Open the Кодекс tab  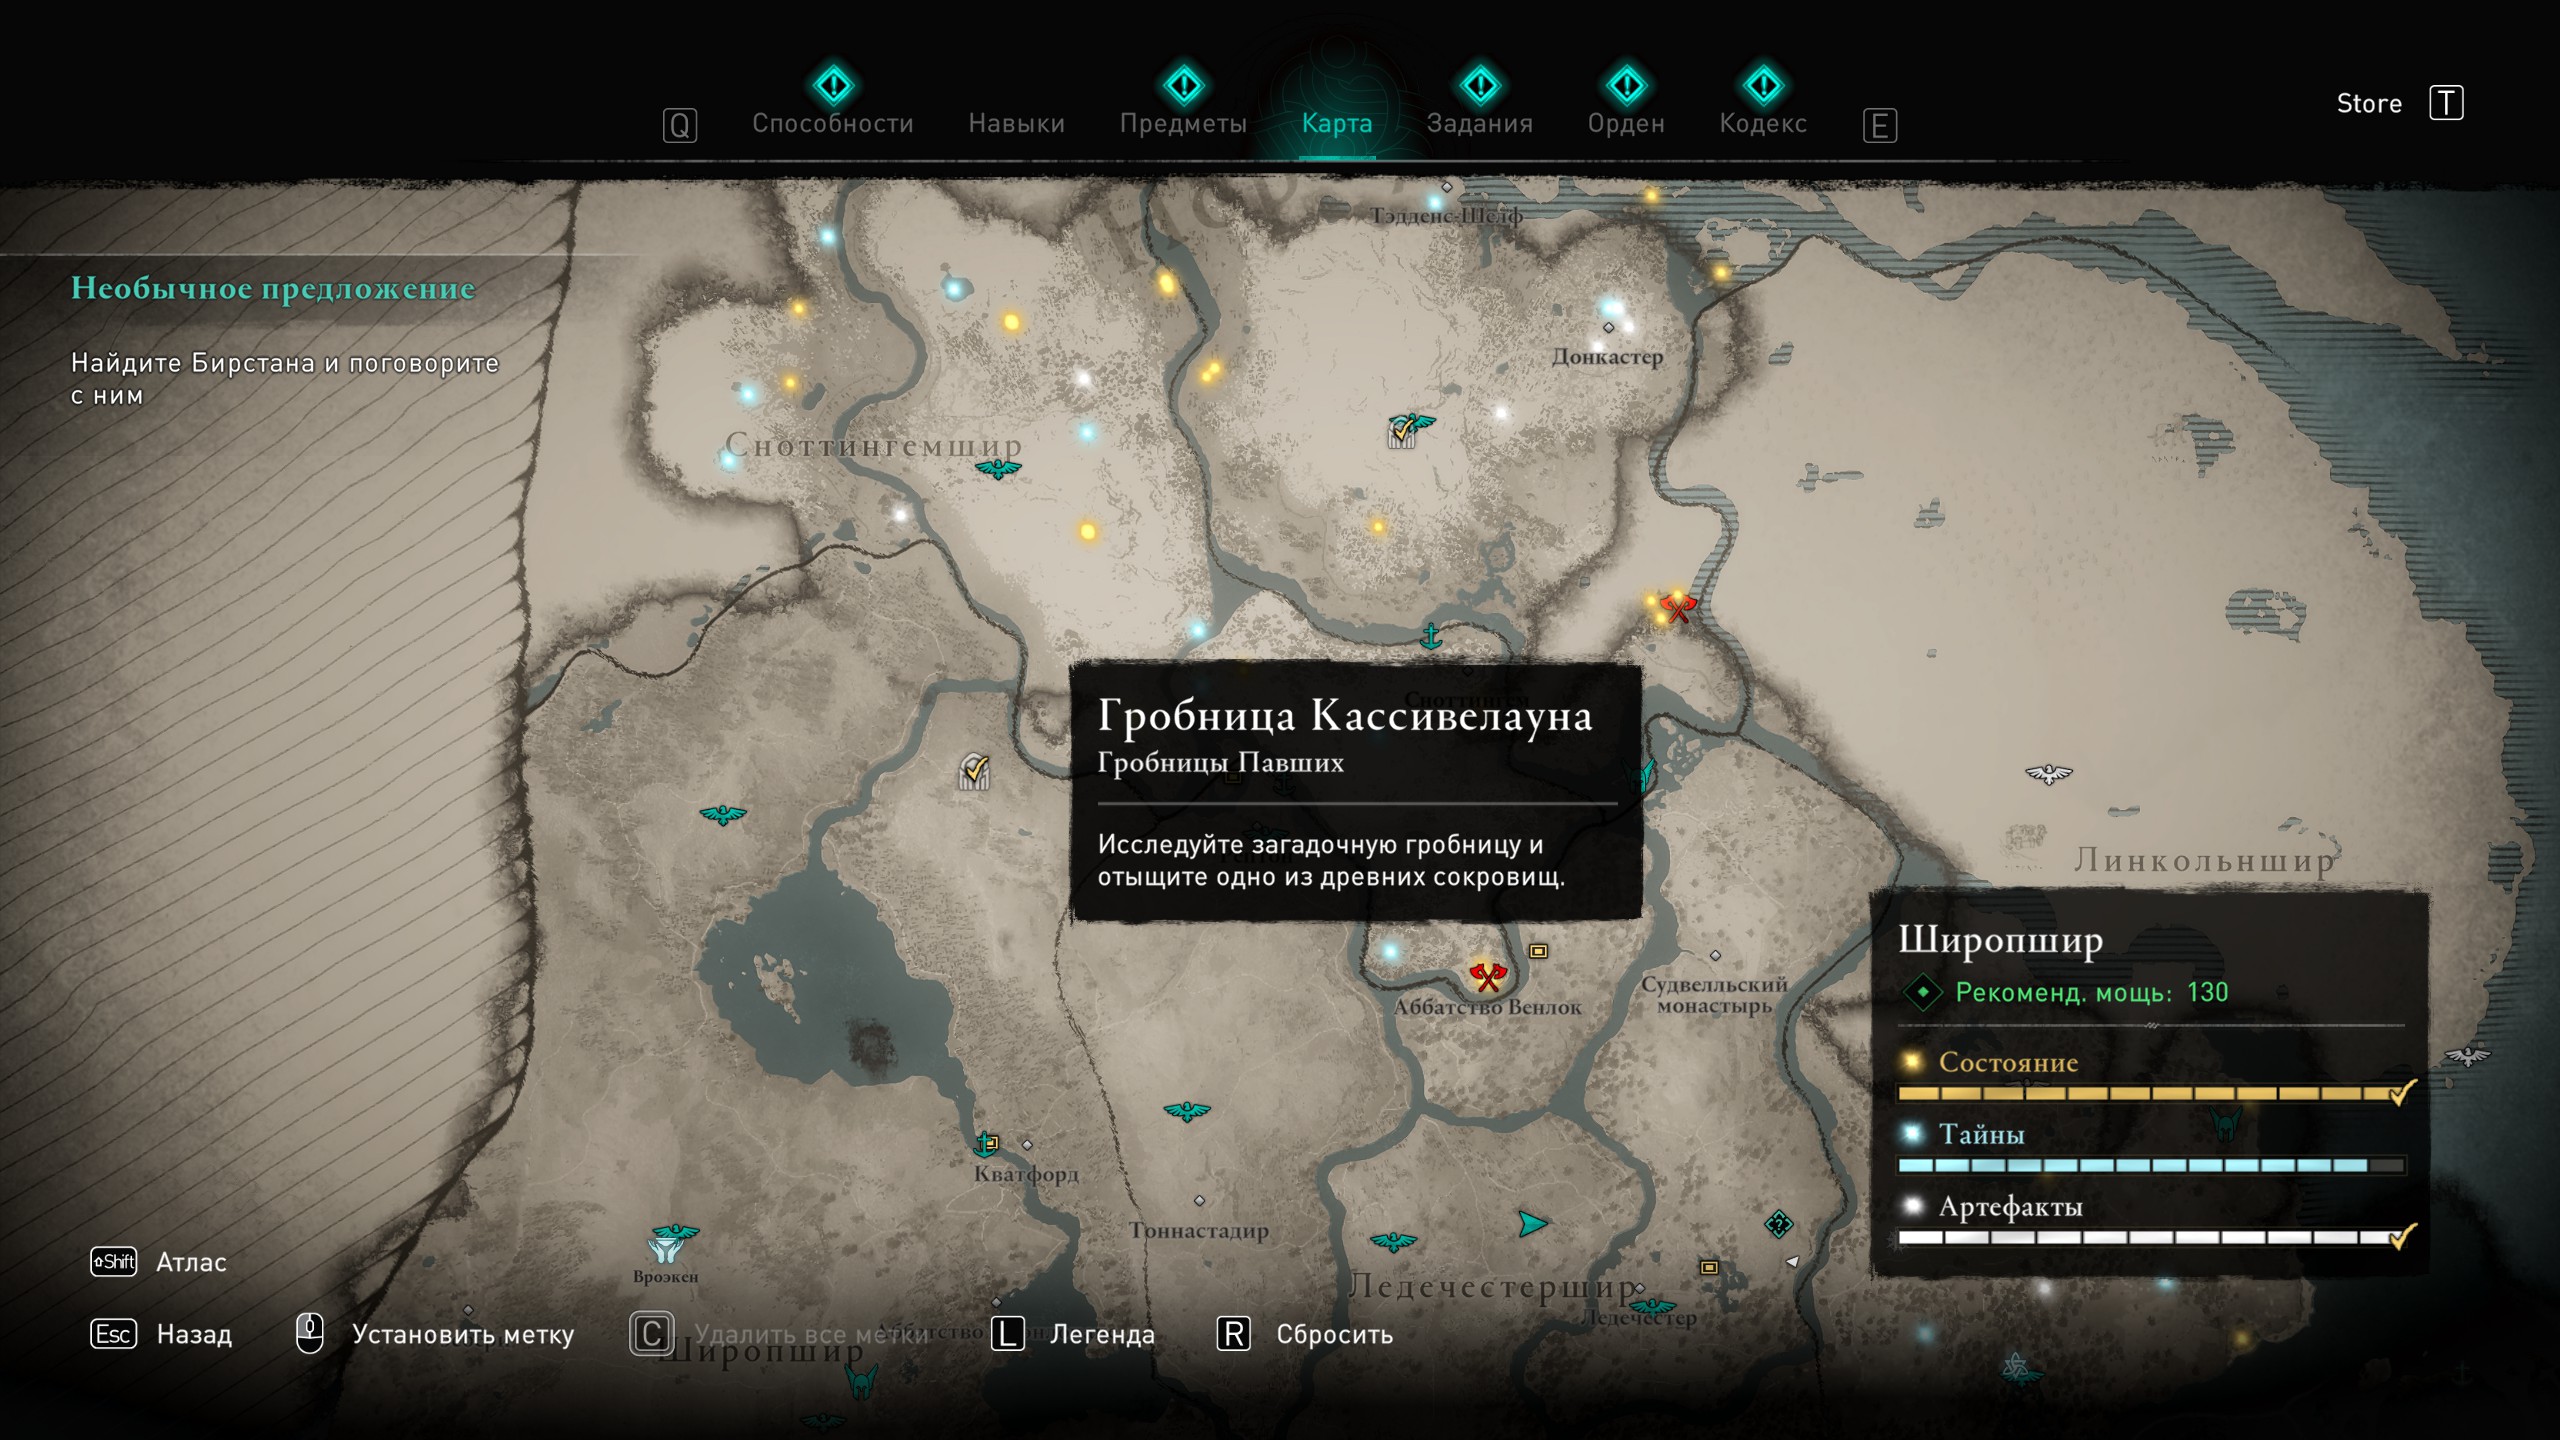[1762, 123]
